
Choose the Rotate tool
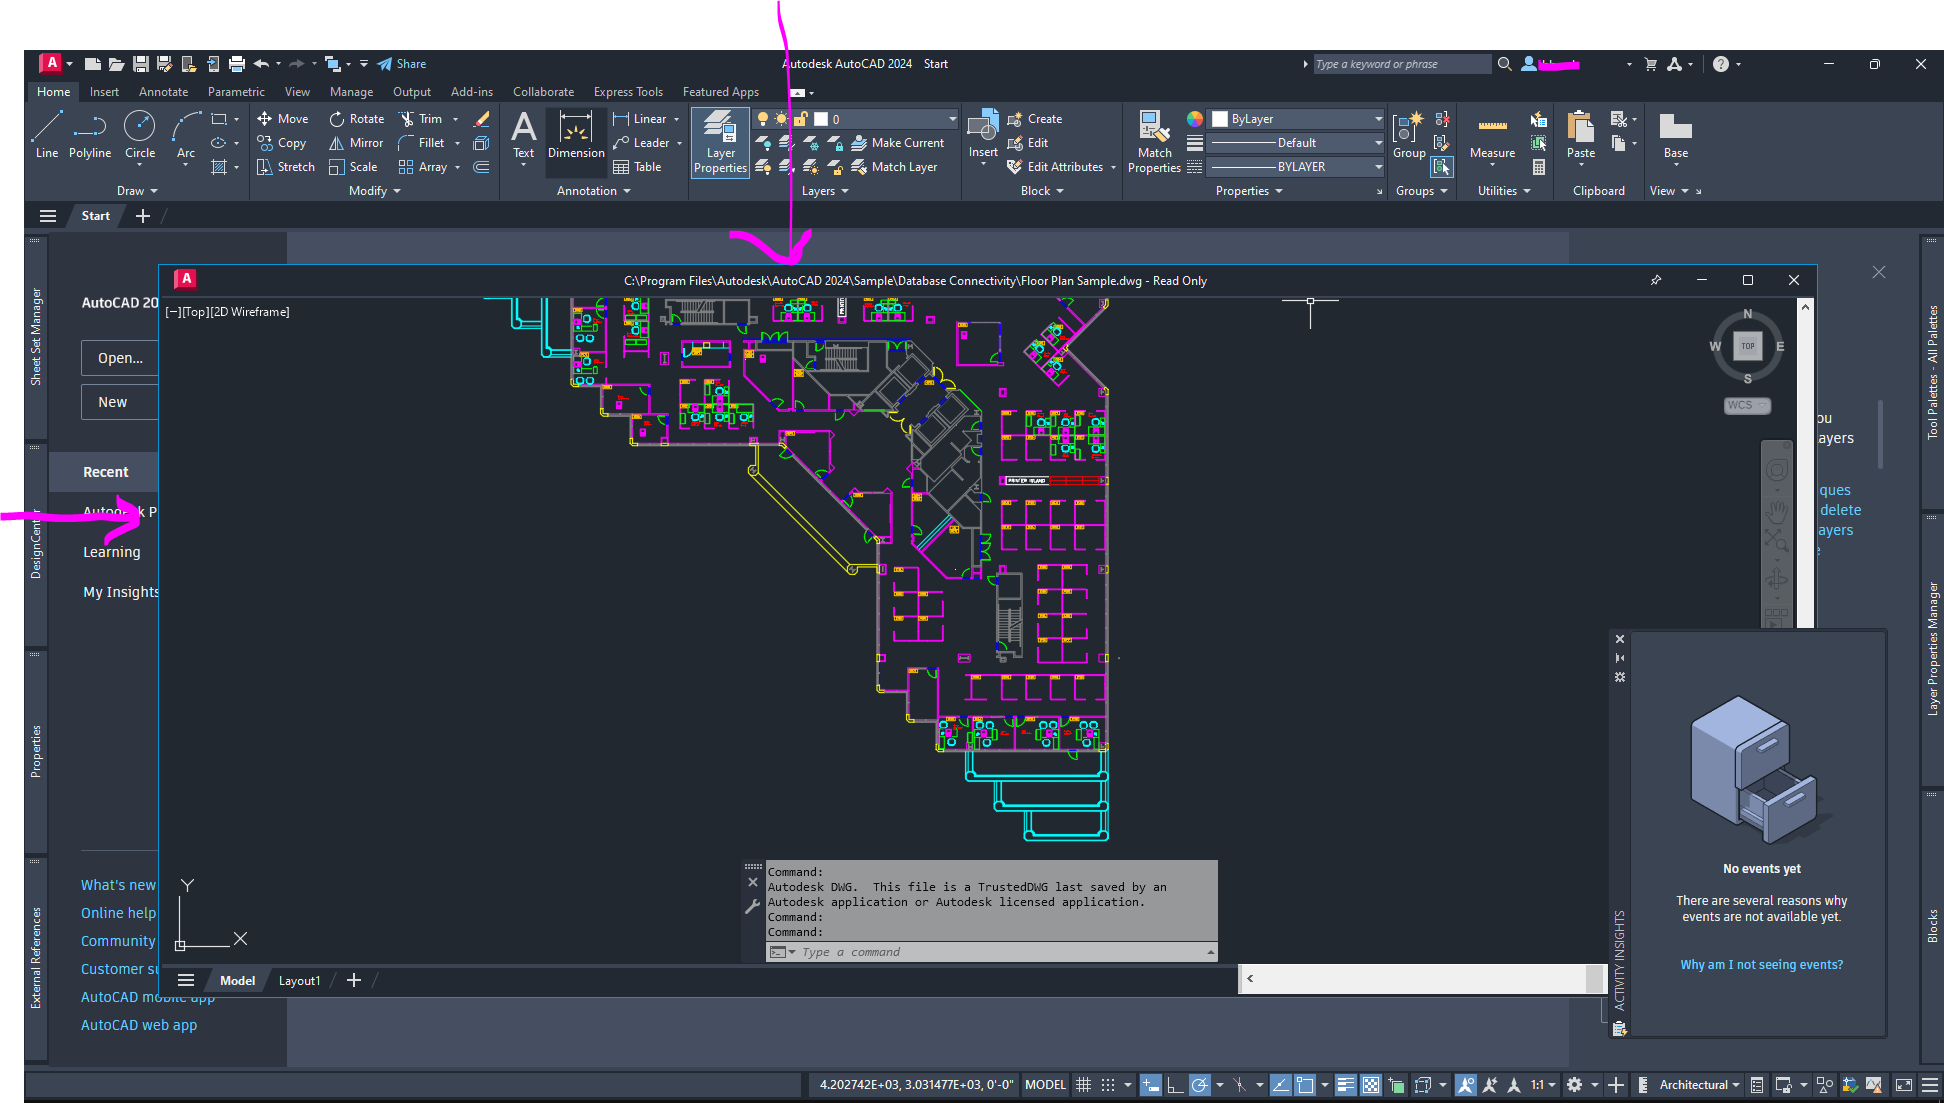pos(357,119)
